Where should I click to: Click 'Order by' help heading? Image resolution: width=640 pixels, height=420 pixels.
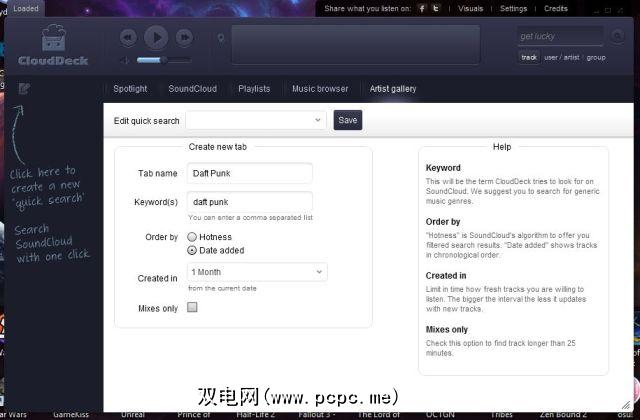[x=443, y=222]
